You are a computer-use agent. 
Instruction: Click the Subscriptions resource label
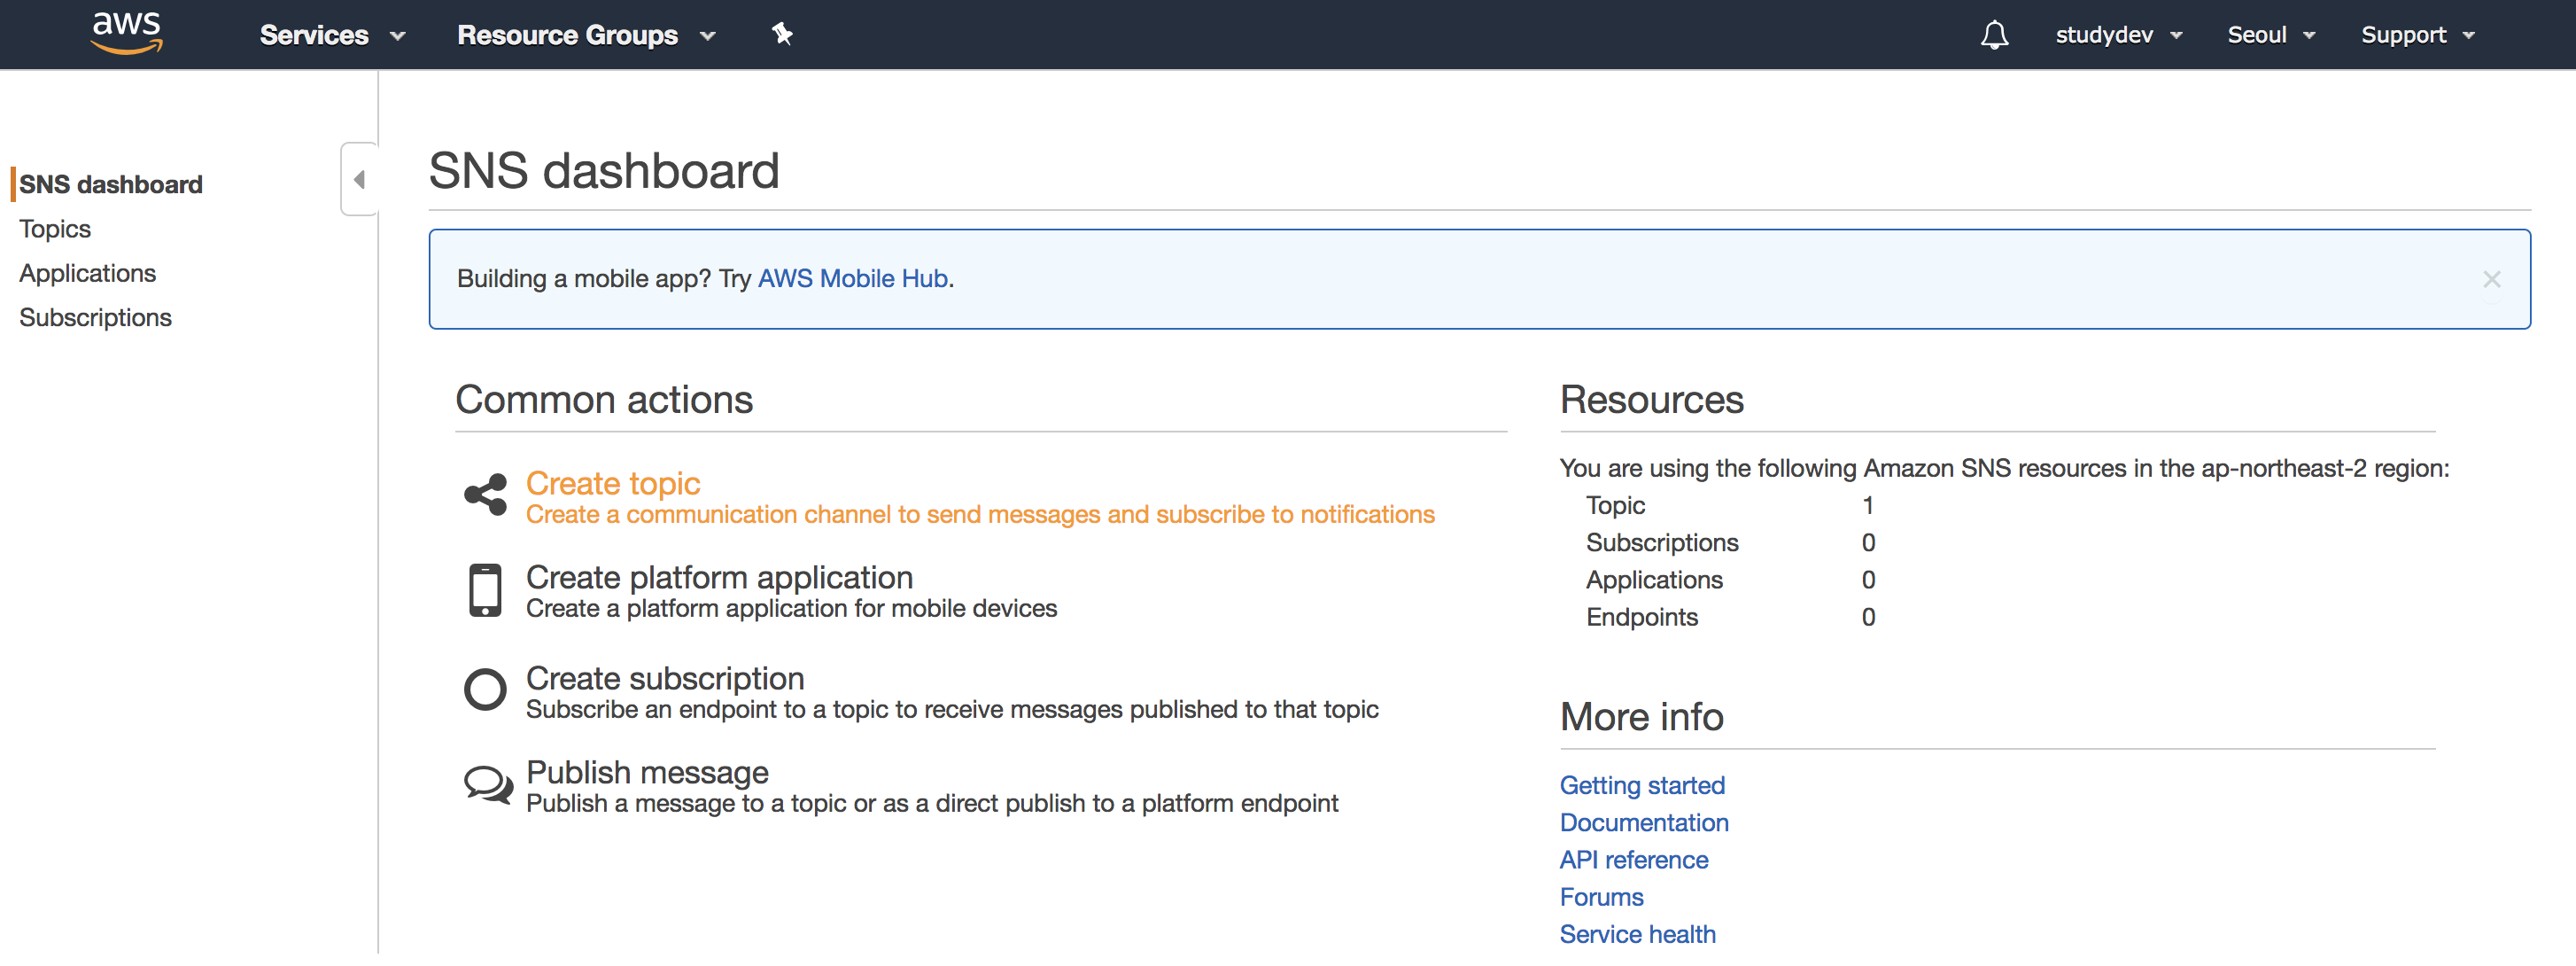pos(1662,543)
